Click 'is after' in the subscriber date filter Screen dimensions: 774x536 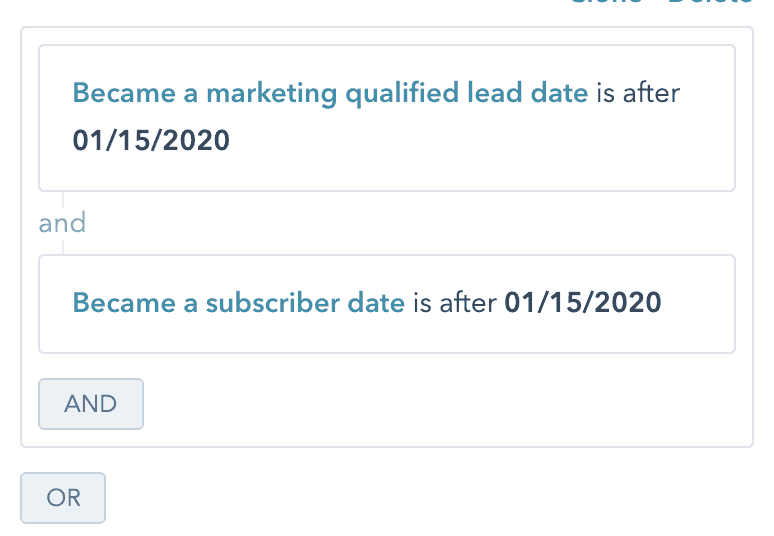(454, 302)
